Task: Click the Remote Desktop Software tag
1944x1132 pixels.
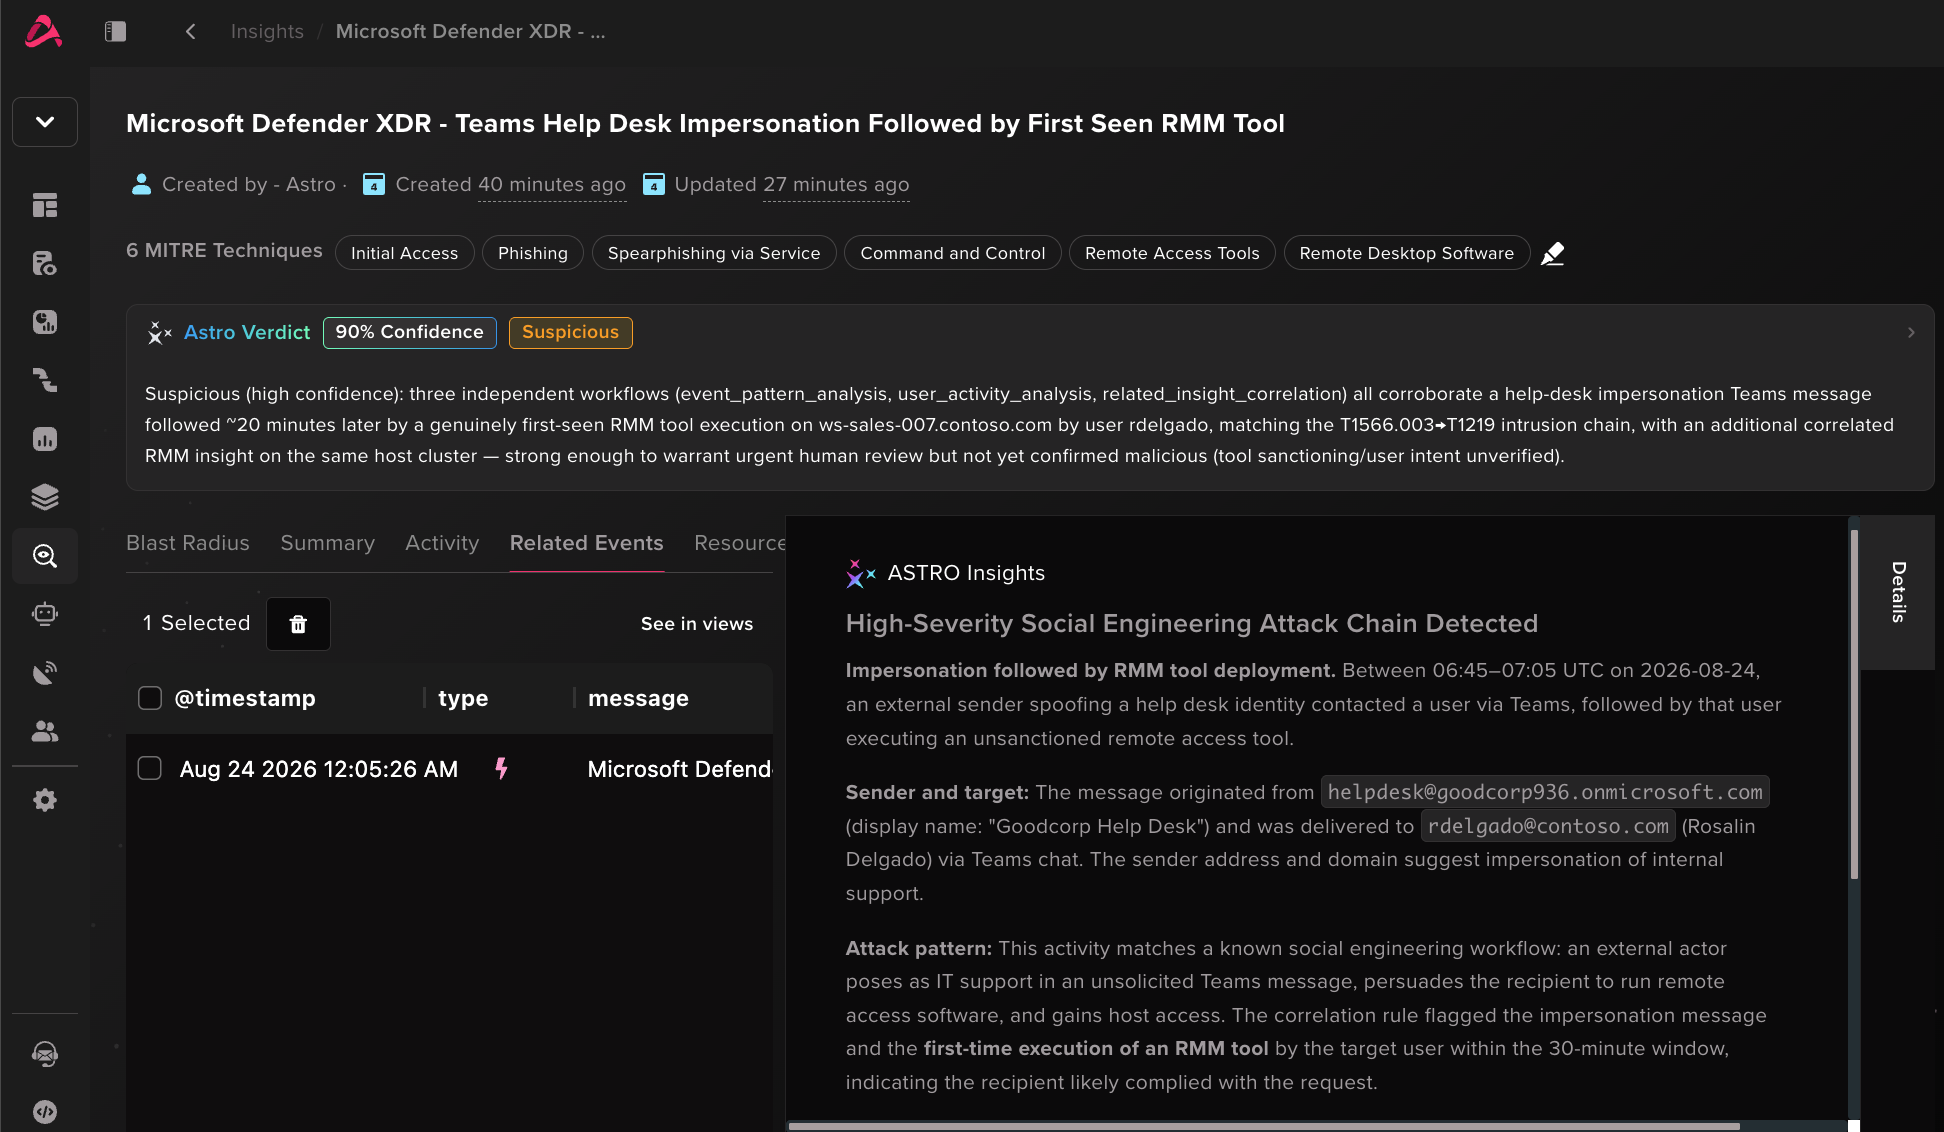Action: click(x=1407, y=253)
